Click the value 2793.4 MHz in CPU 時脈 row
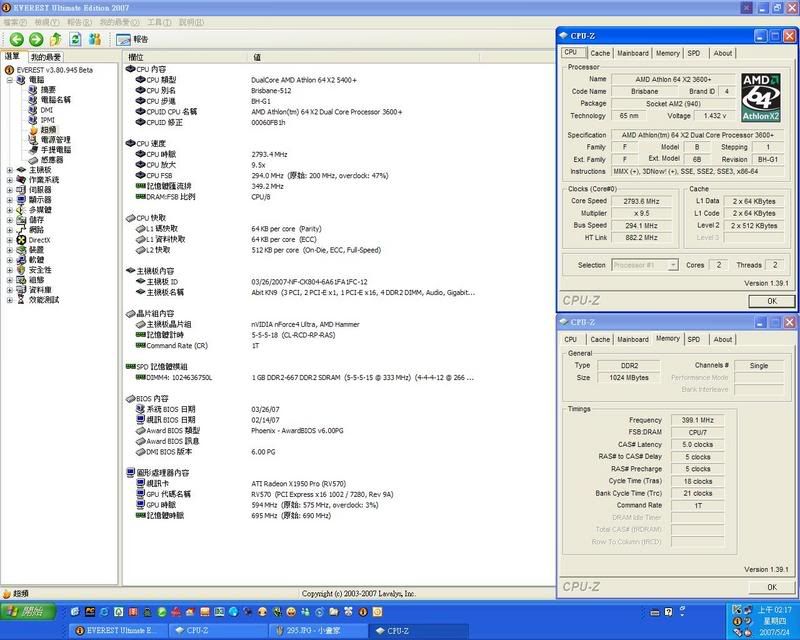Screen dimensions: 800x640 click(269, 154)
